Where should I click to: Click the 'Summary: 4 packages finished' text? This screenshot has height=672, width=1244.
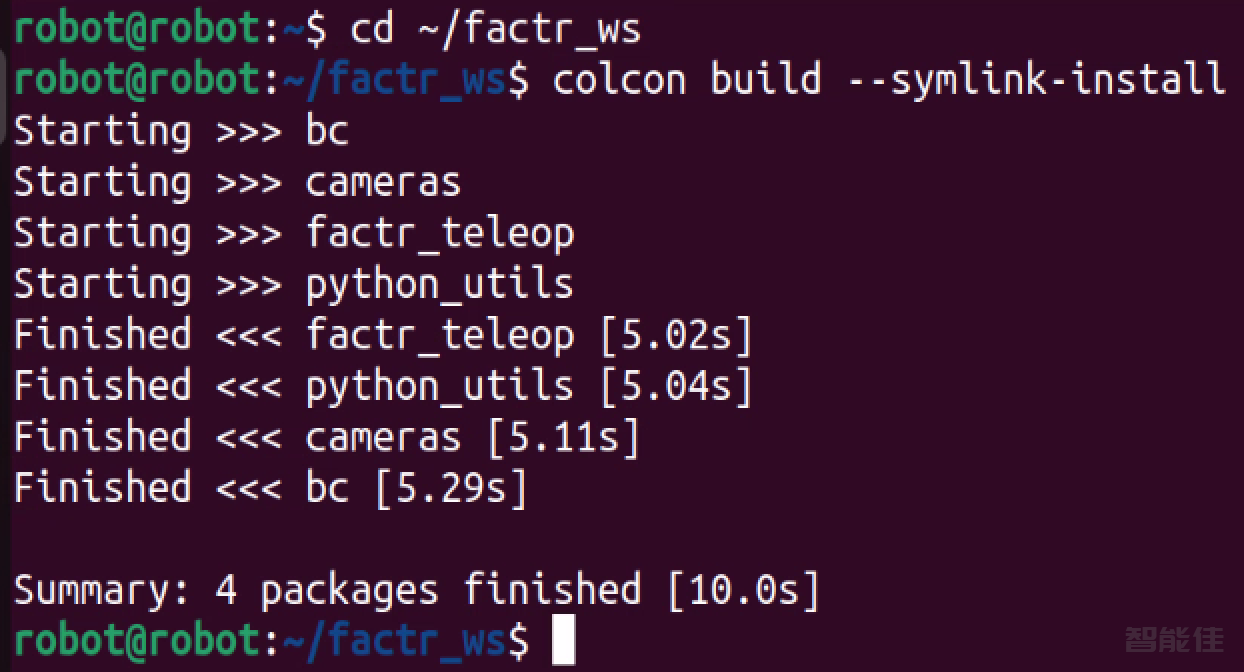(326, 590)
